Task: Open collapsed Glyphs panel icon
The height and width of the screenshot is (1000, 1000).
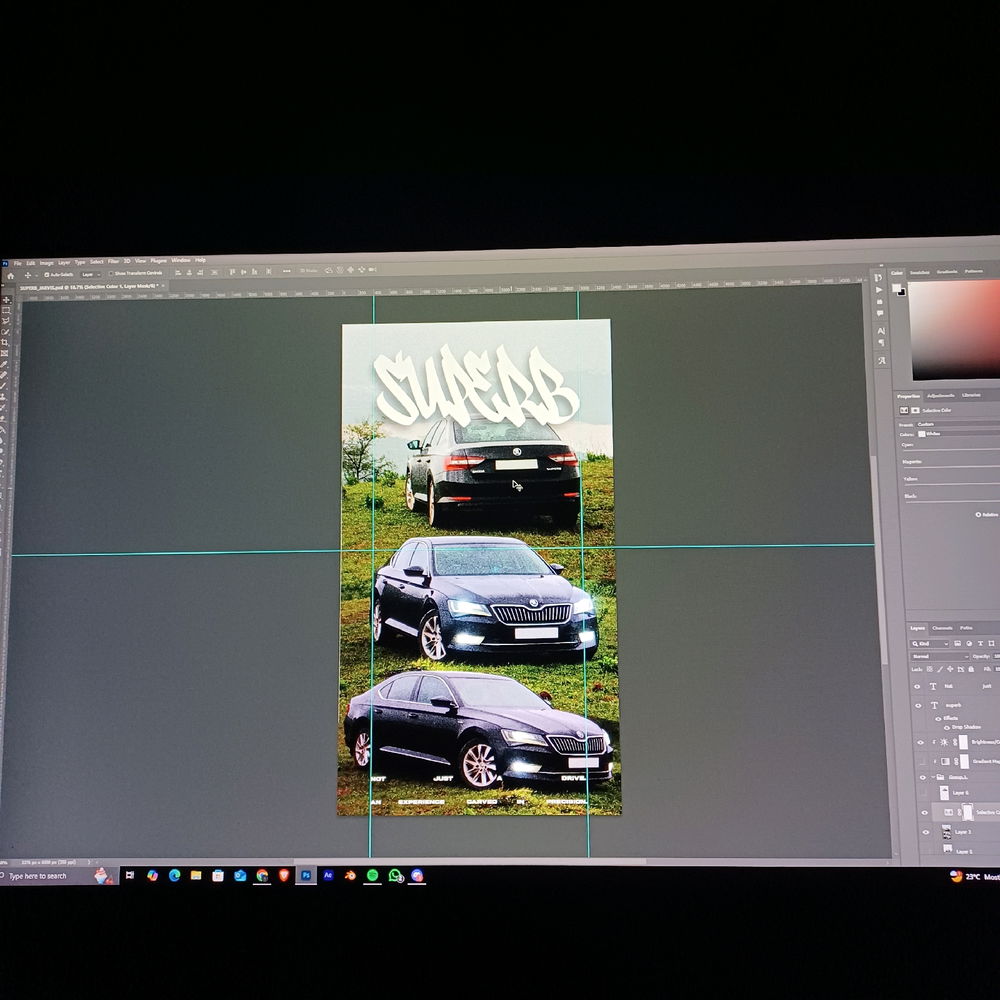Action: tap(882, 360)
